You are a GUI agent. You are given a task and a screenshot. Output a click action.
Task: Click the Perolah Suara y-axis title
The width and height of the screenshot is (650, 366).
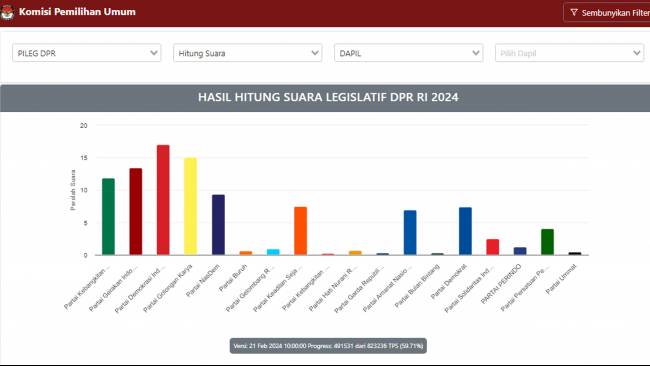click(x=73, y=190)
